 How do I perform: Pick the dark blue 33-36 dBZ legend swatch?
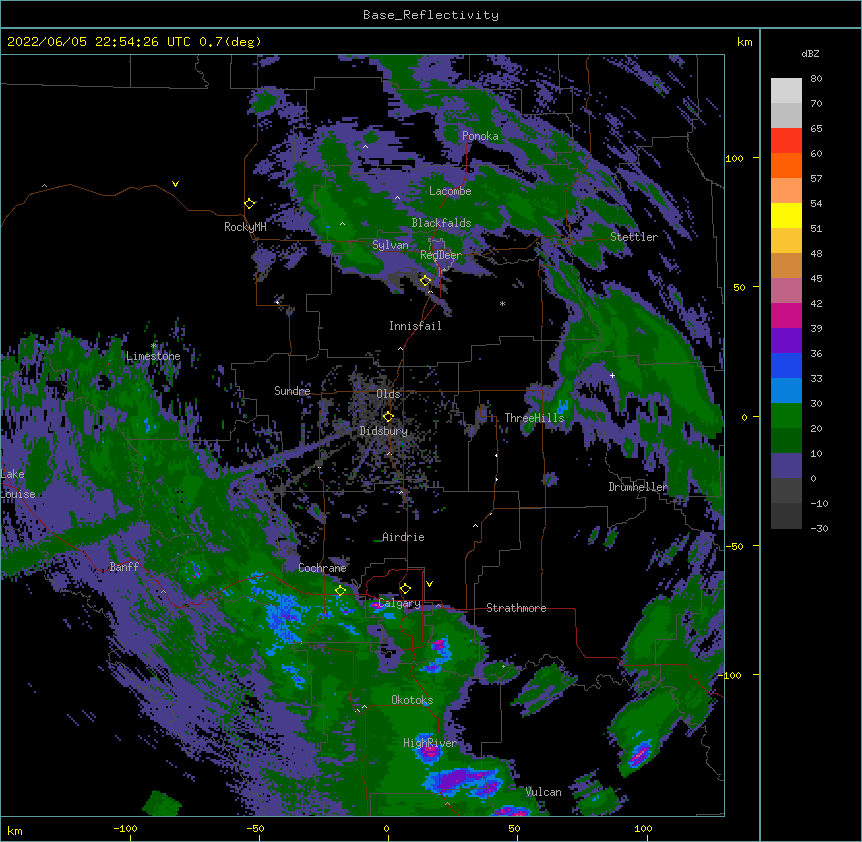tap(786, 365)
